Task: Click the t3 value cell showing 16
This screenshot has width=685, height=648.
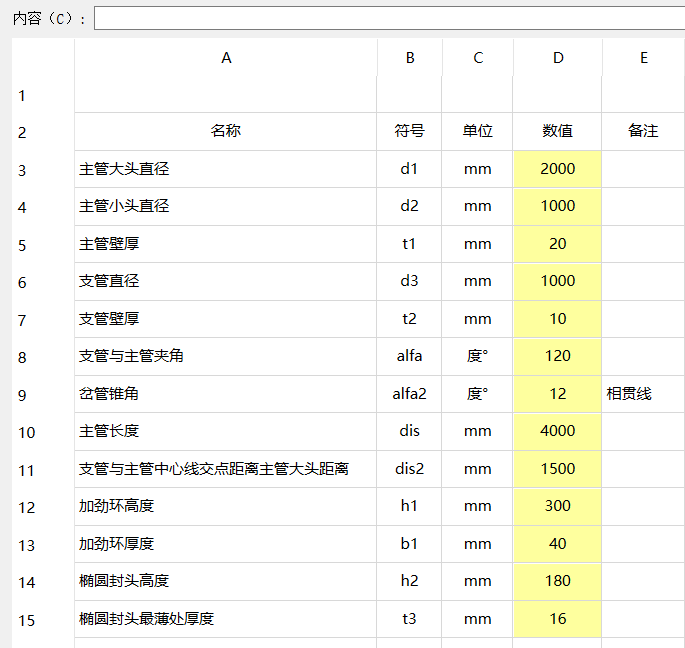Action: click(x=557, y=619)
